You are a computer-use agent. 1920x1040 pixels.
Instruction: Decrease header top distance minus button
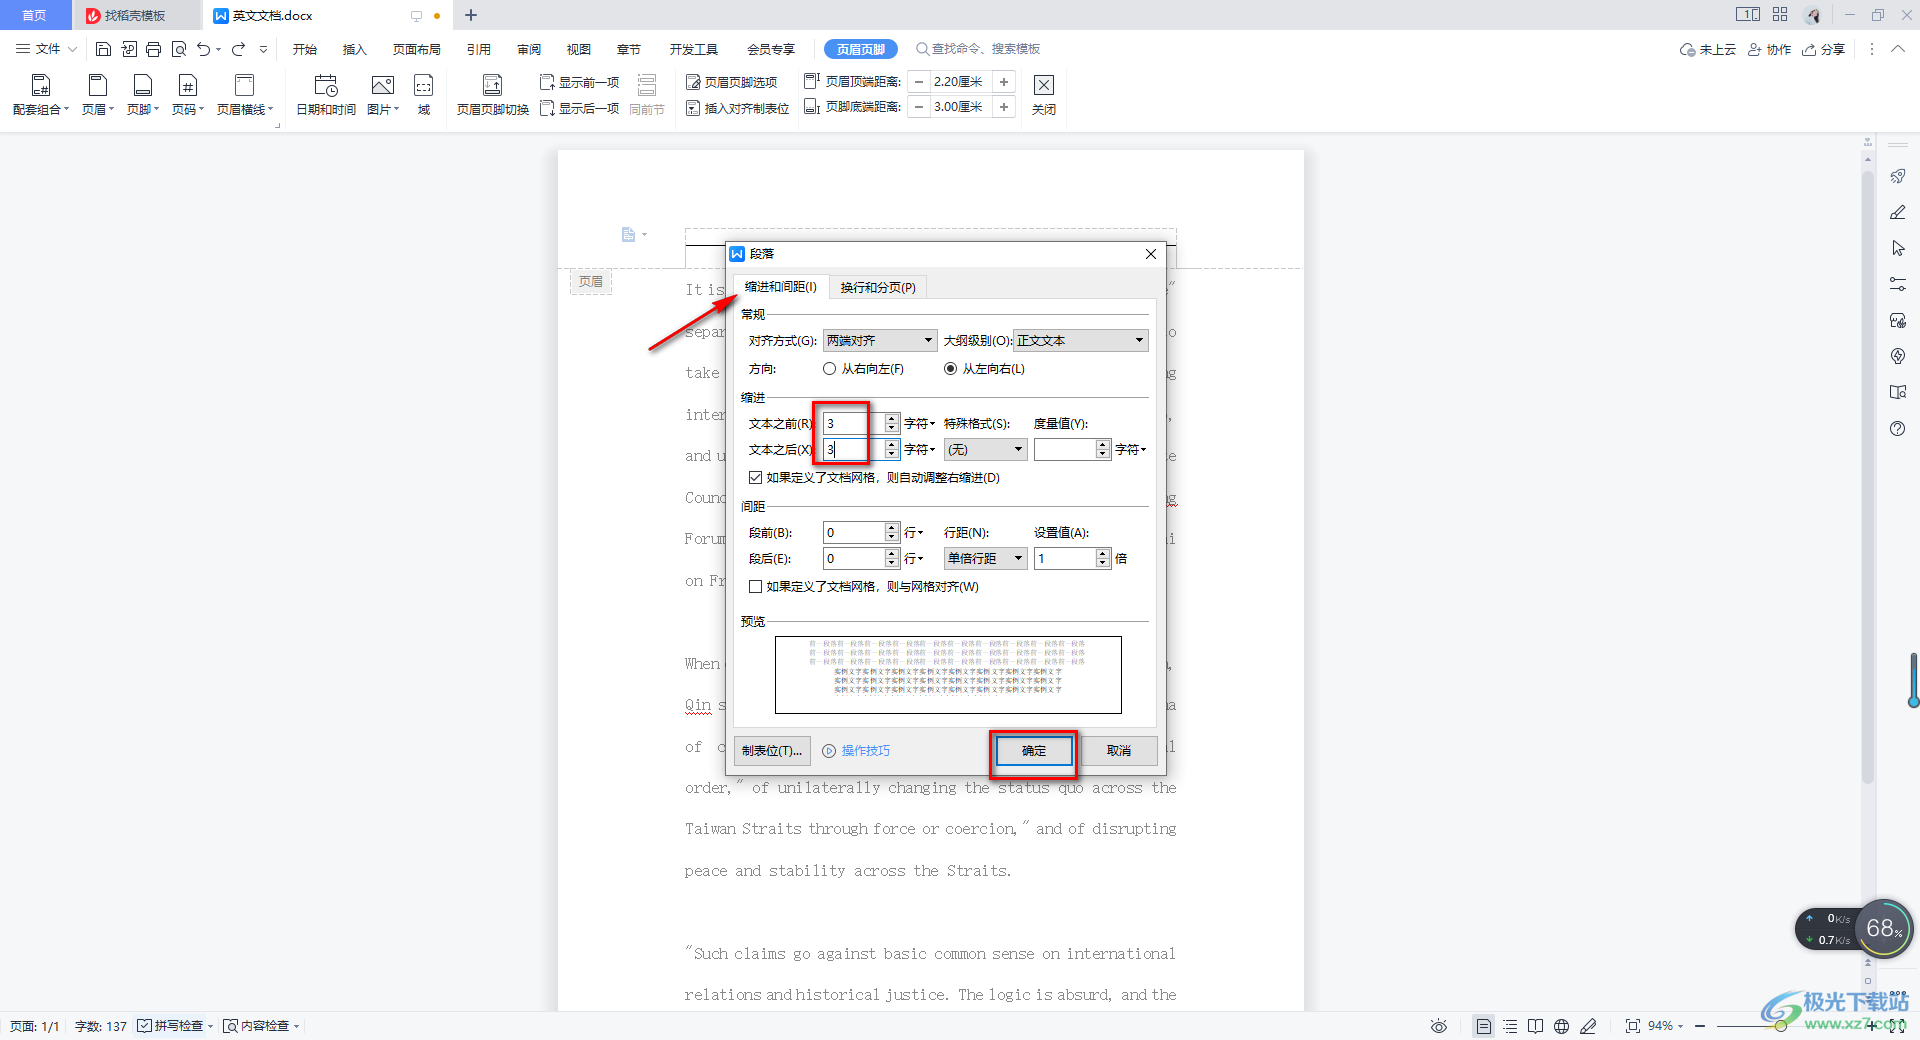click(919, 82)
